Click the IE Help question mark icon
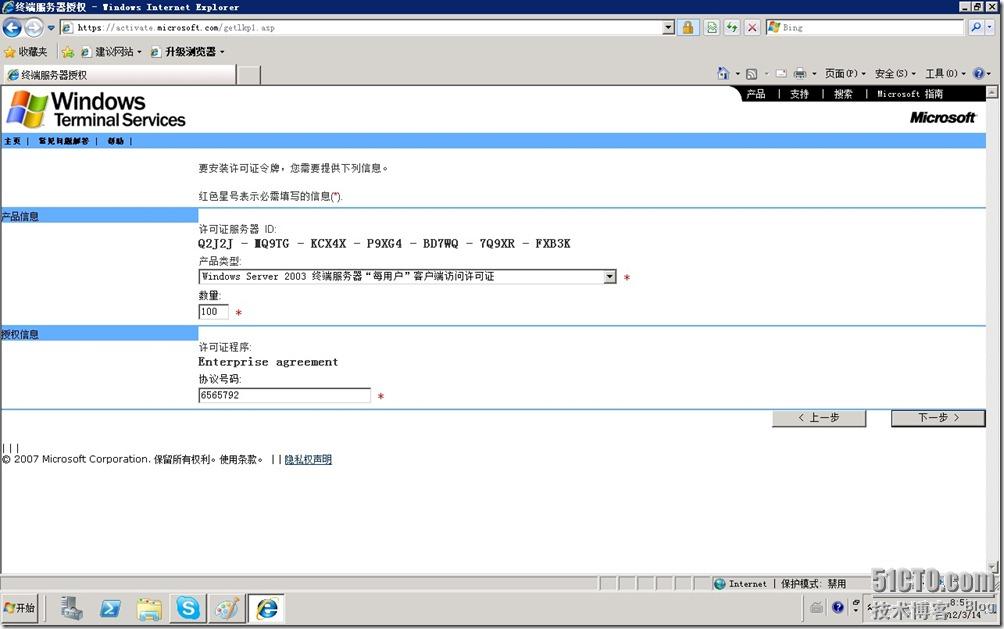1004x629 pixels. pyautogui.click(x=978, y=74)
